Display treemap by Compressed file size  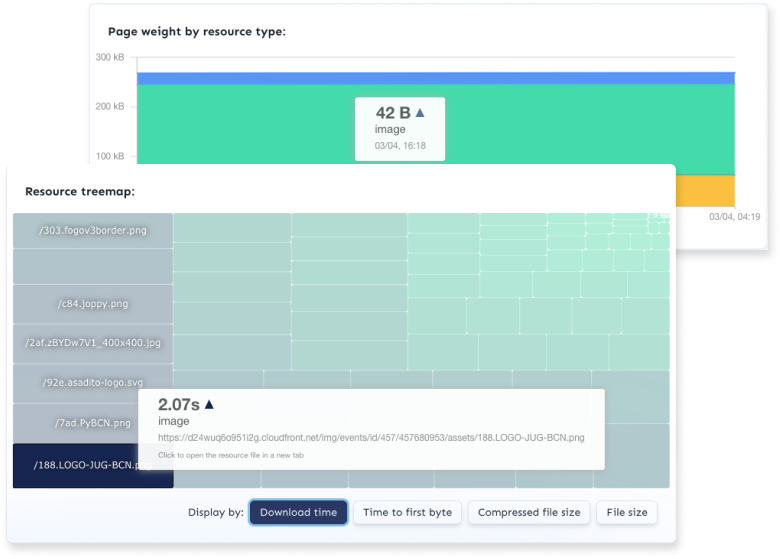pos(528,512)
